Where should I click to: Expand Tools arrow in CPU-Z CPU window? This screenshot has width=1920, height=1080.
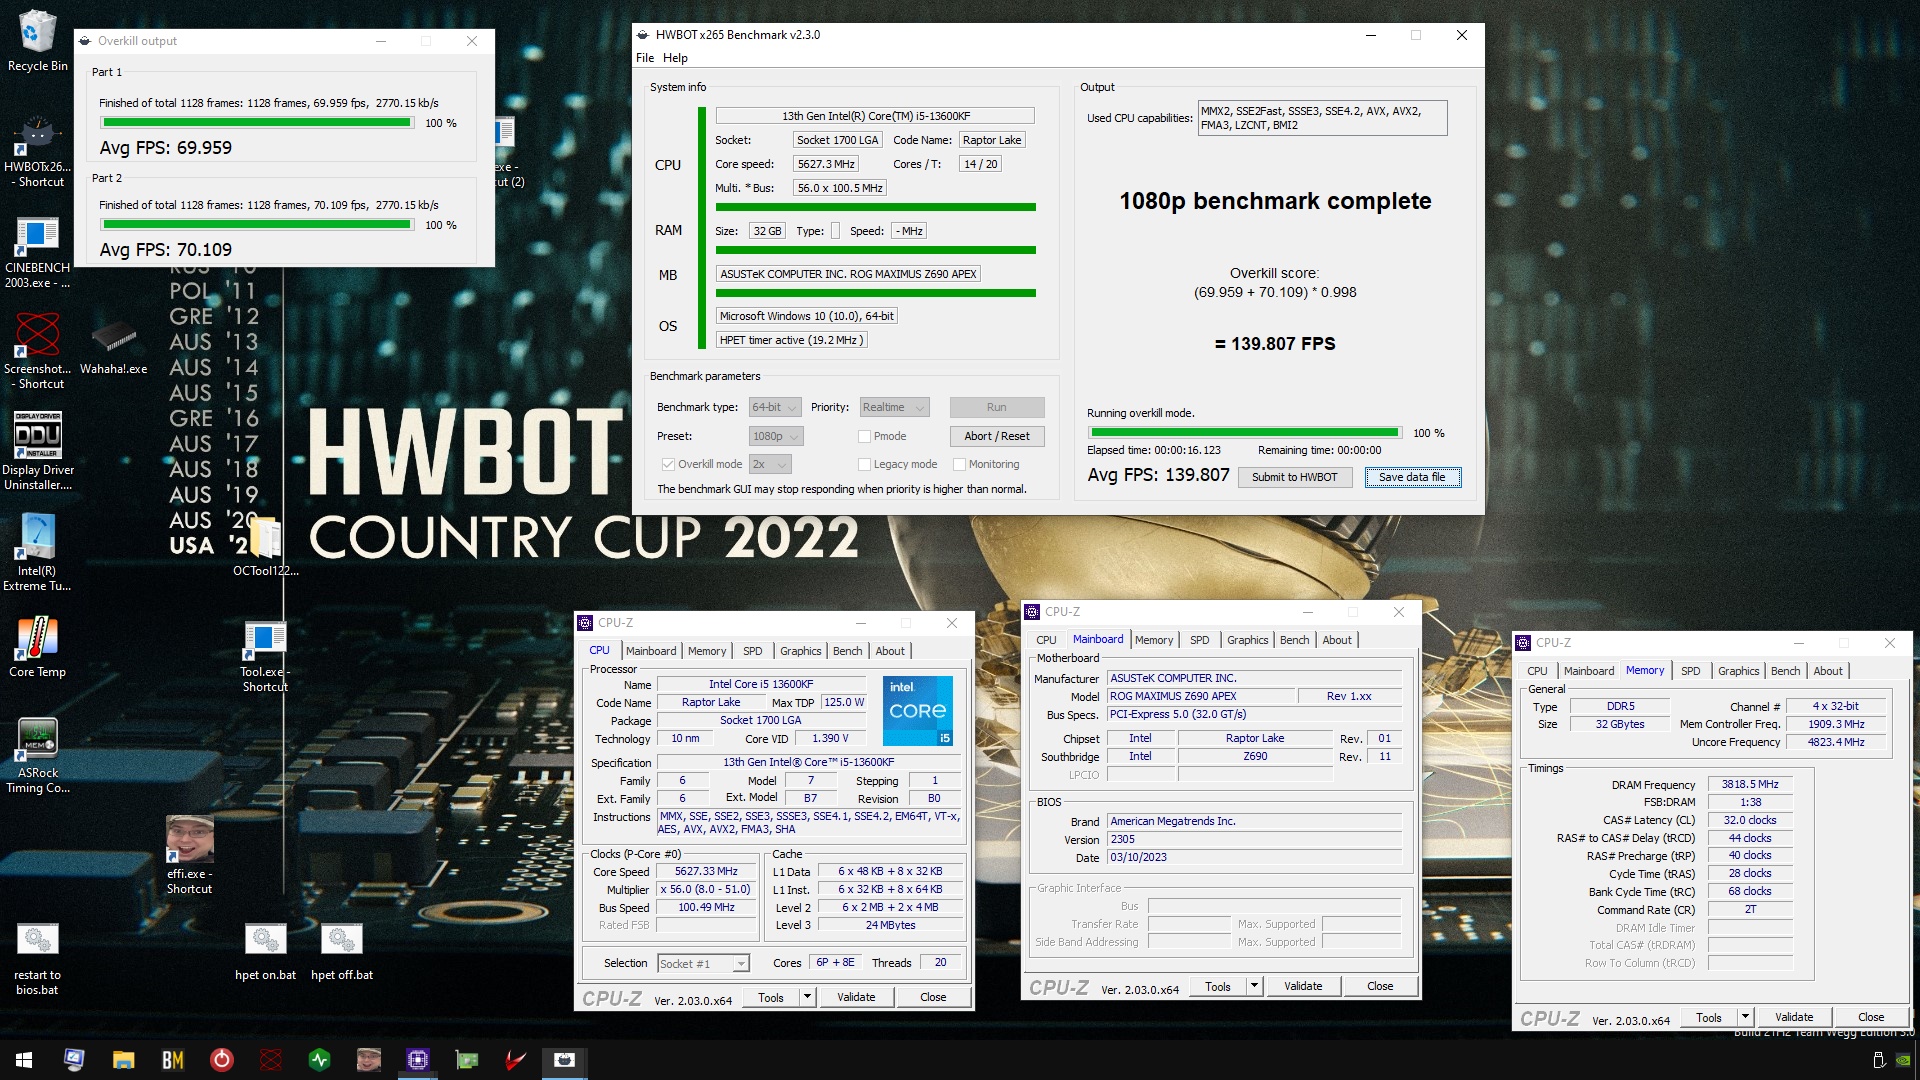[807, 997]
